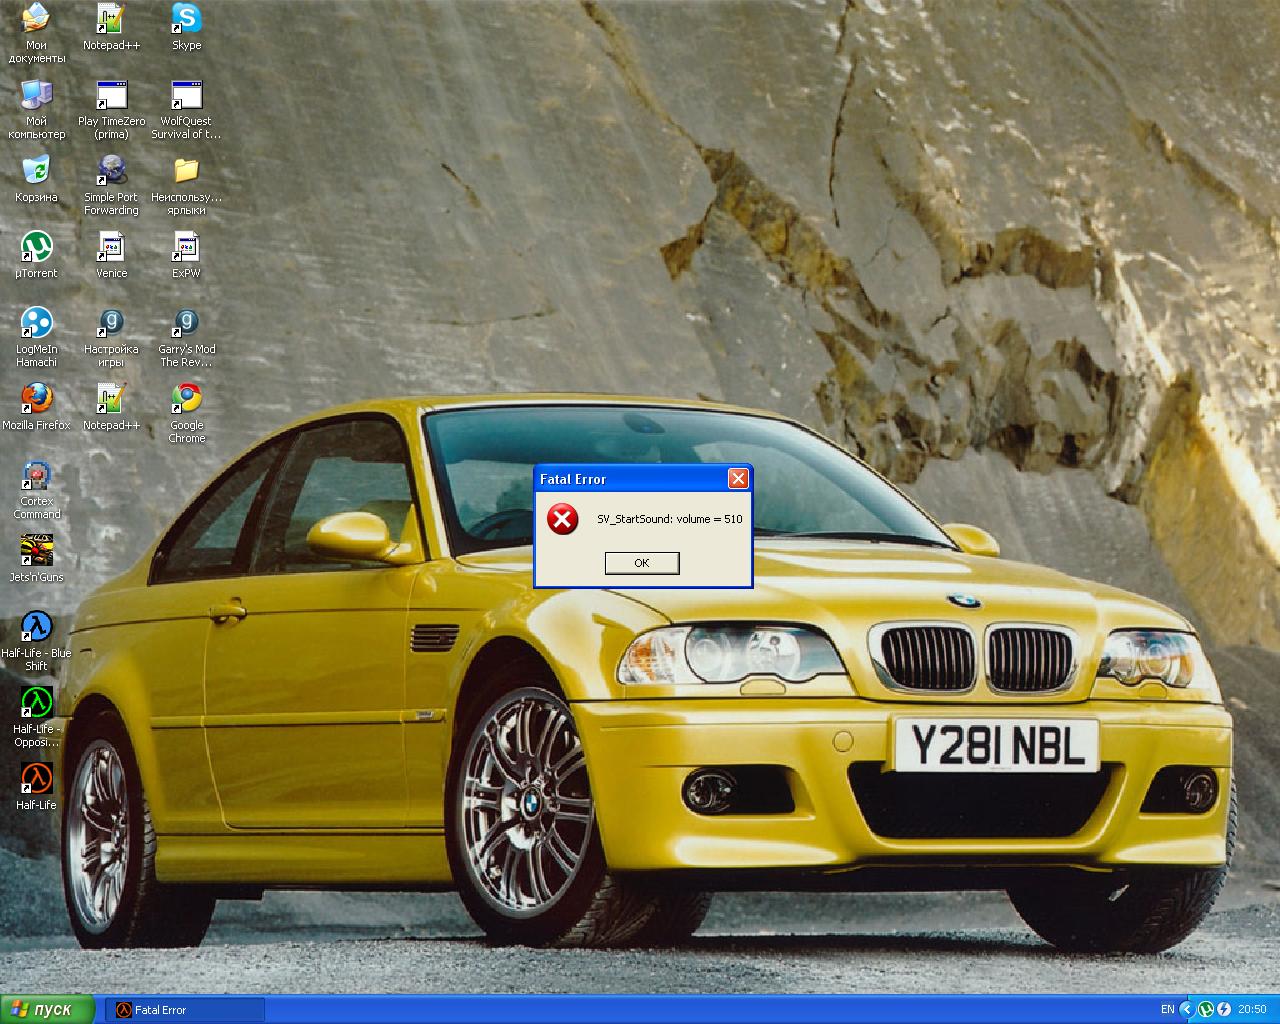Select the Simple Port Forwarding icon
1280x1024 pixels.
(111, 185)
